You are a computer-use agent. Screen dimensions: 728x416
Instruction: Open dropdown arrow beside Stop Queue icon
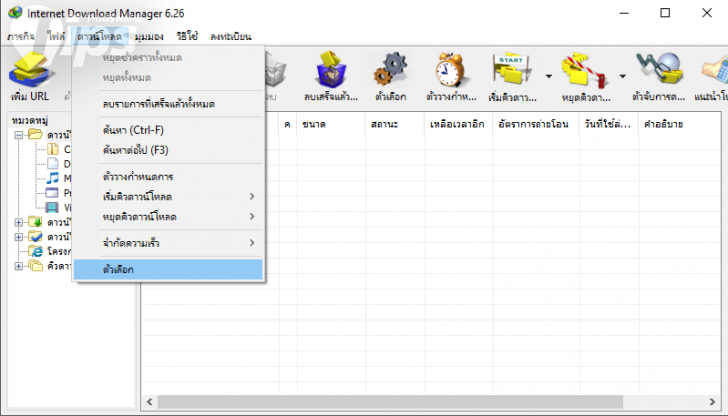pyautogui.click(x=623, y=76)
